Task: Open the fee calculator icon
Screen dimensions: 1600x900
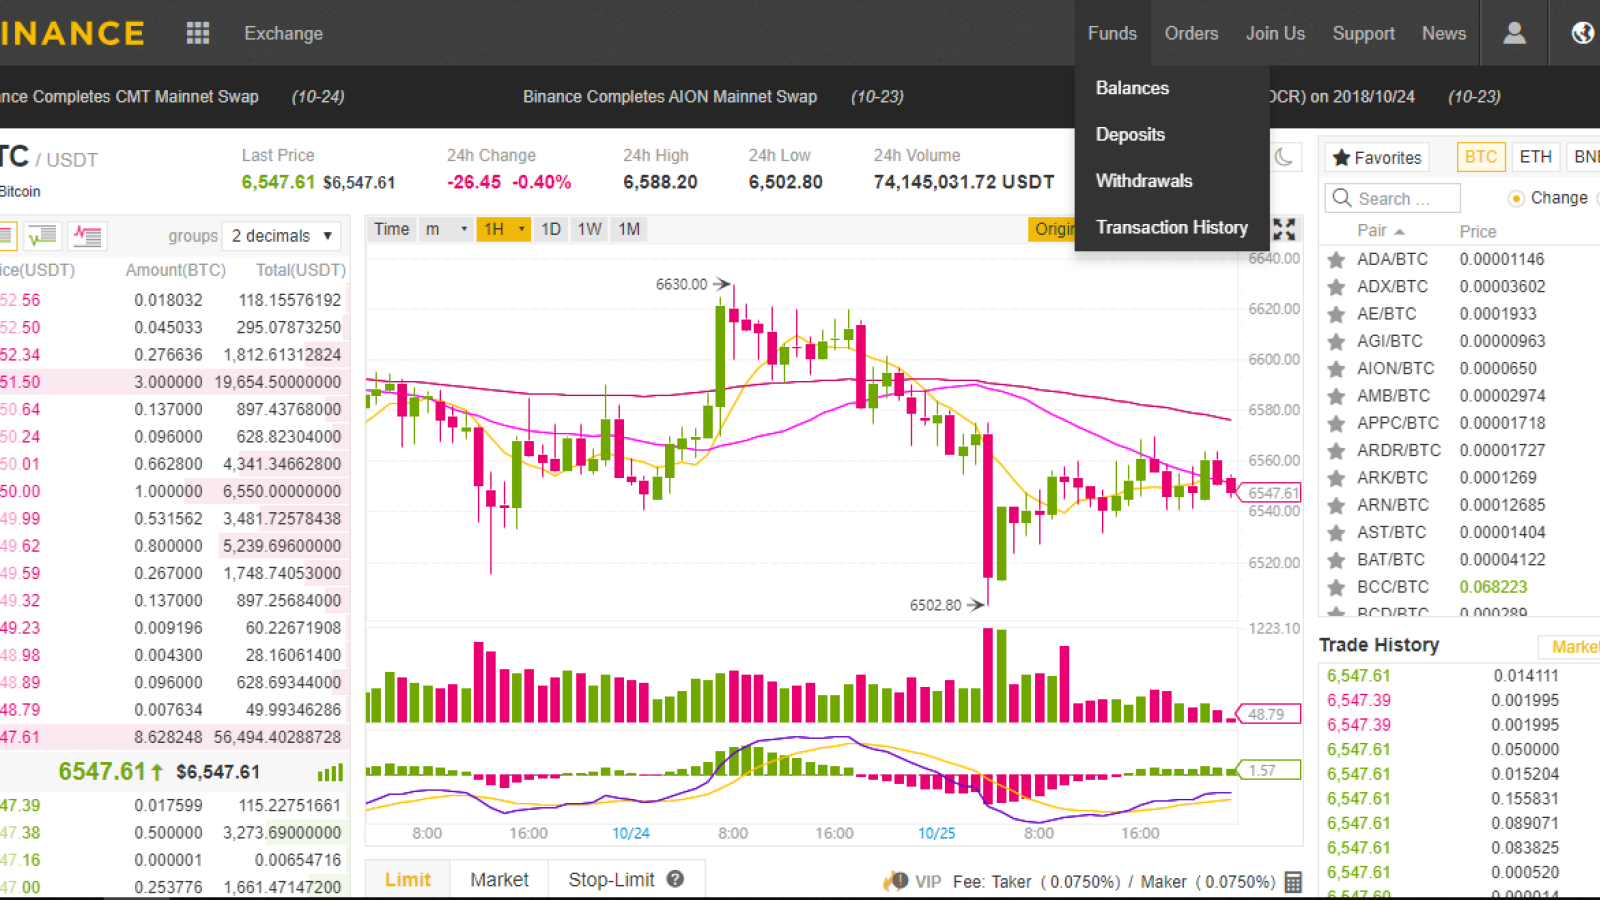Action: [x=1293, y=882]
